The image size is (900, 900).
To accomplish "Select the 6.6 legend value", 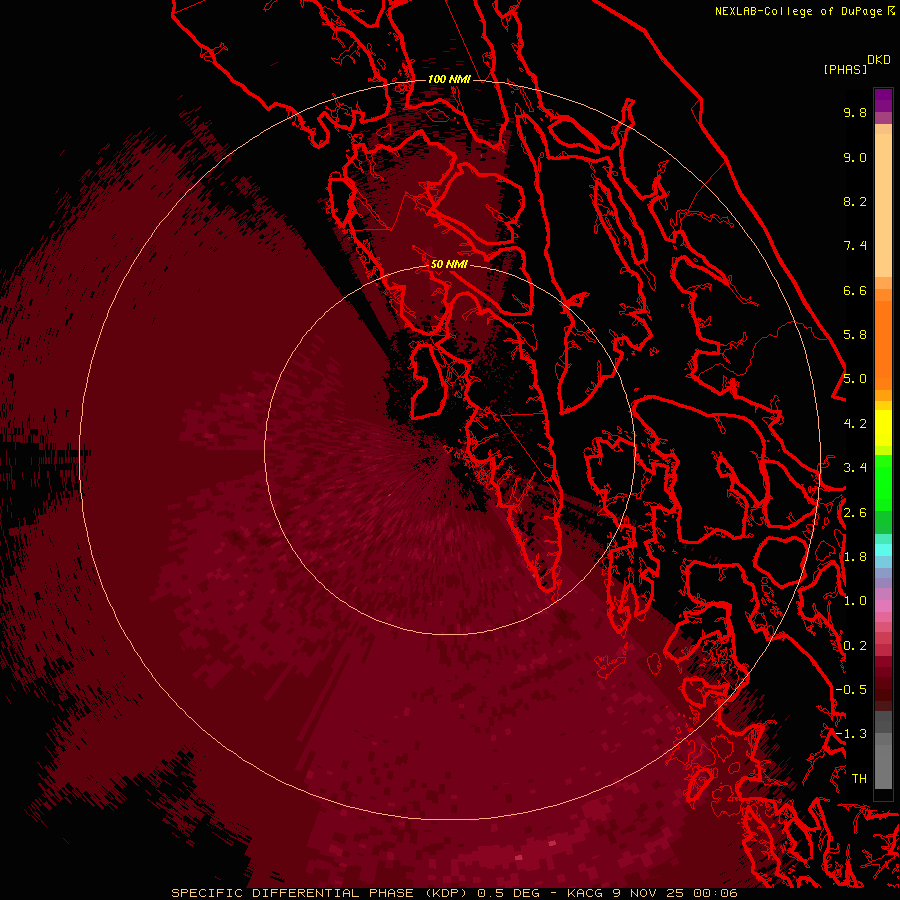I will point(855,290).
